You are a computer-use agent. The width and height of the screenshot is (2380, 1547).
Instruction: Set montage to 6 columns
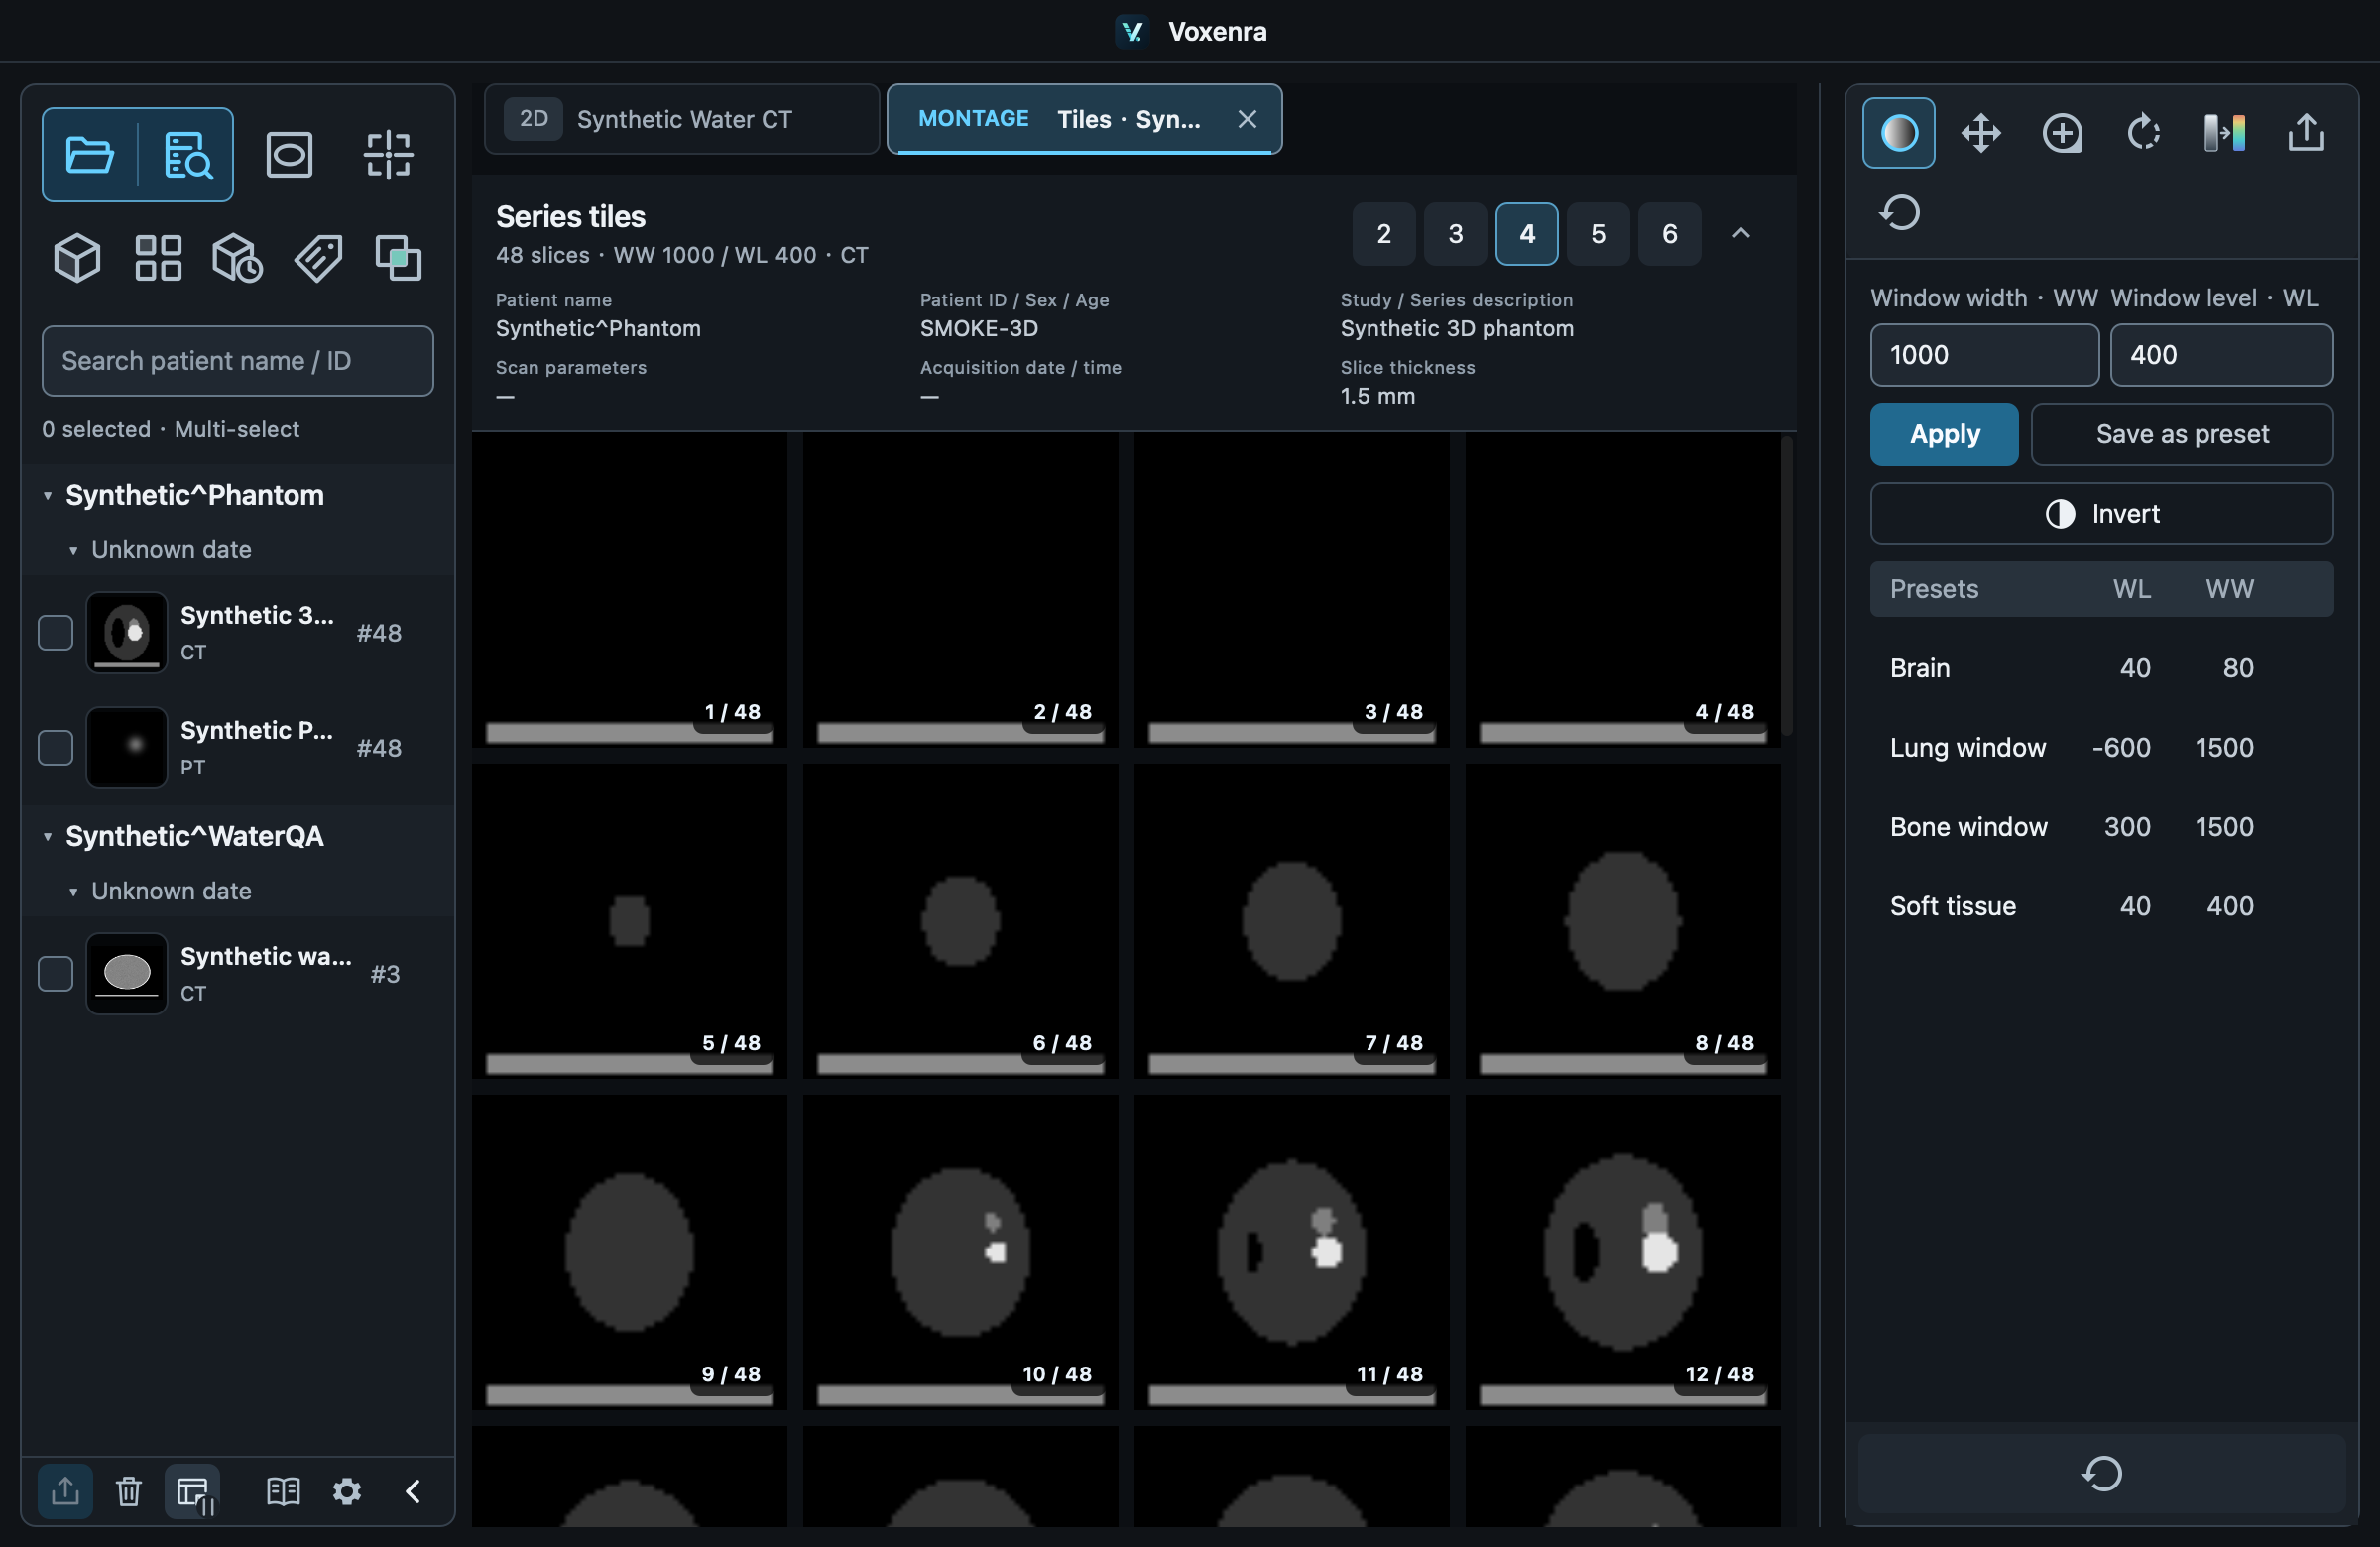coord(1669,233)
